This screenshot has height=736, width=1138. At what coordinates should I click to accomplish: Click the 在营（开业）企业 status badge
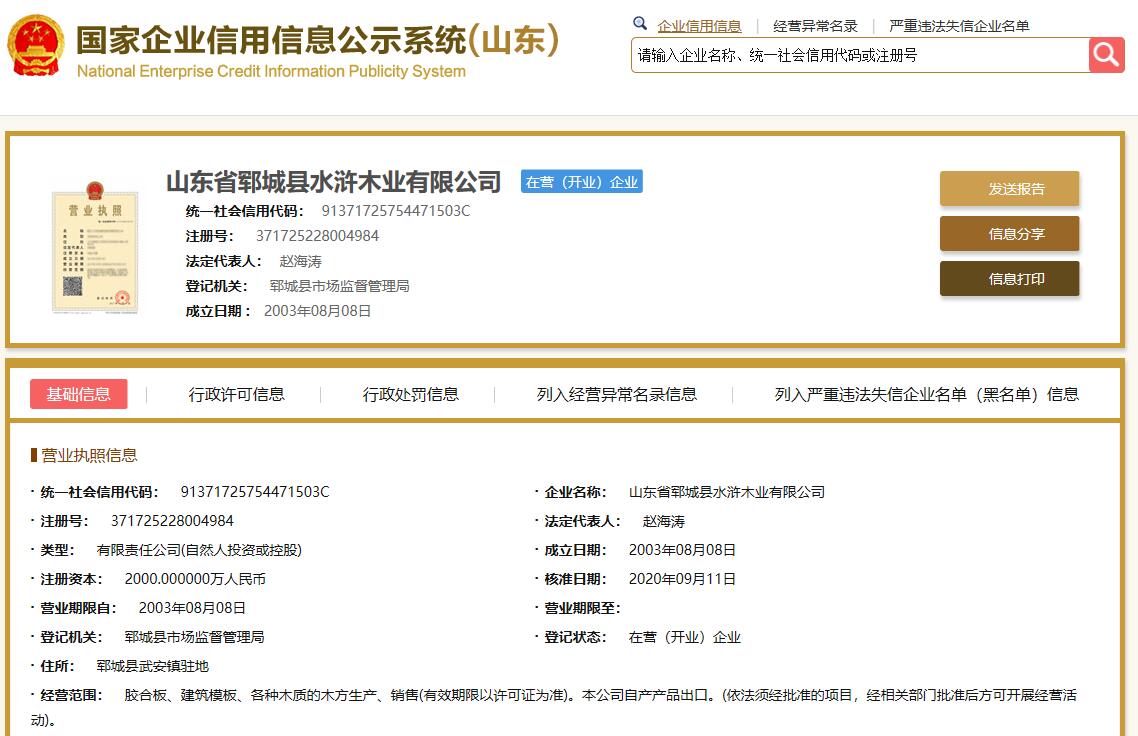581,182
